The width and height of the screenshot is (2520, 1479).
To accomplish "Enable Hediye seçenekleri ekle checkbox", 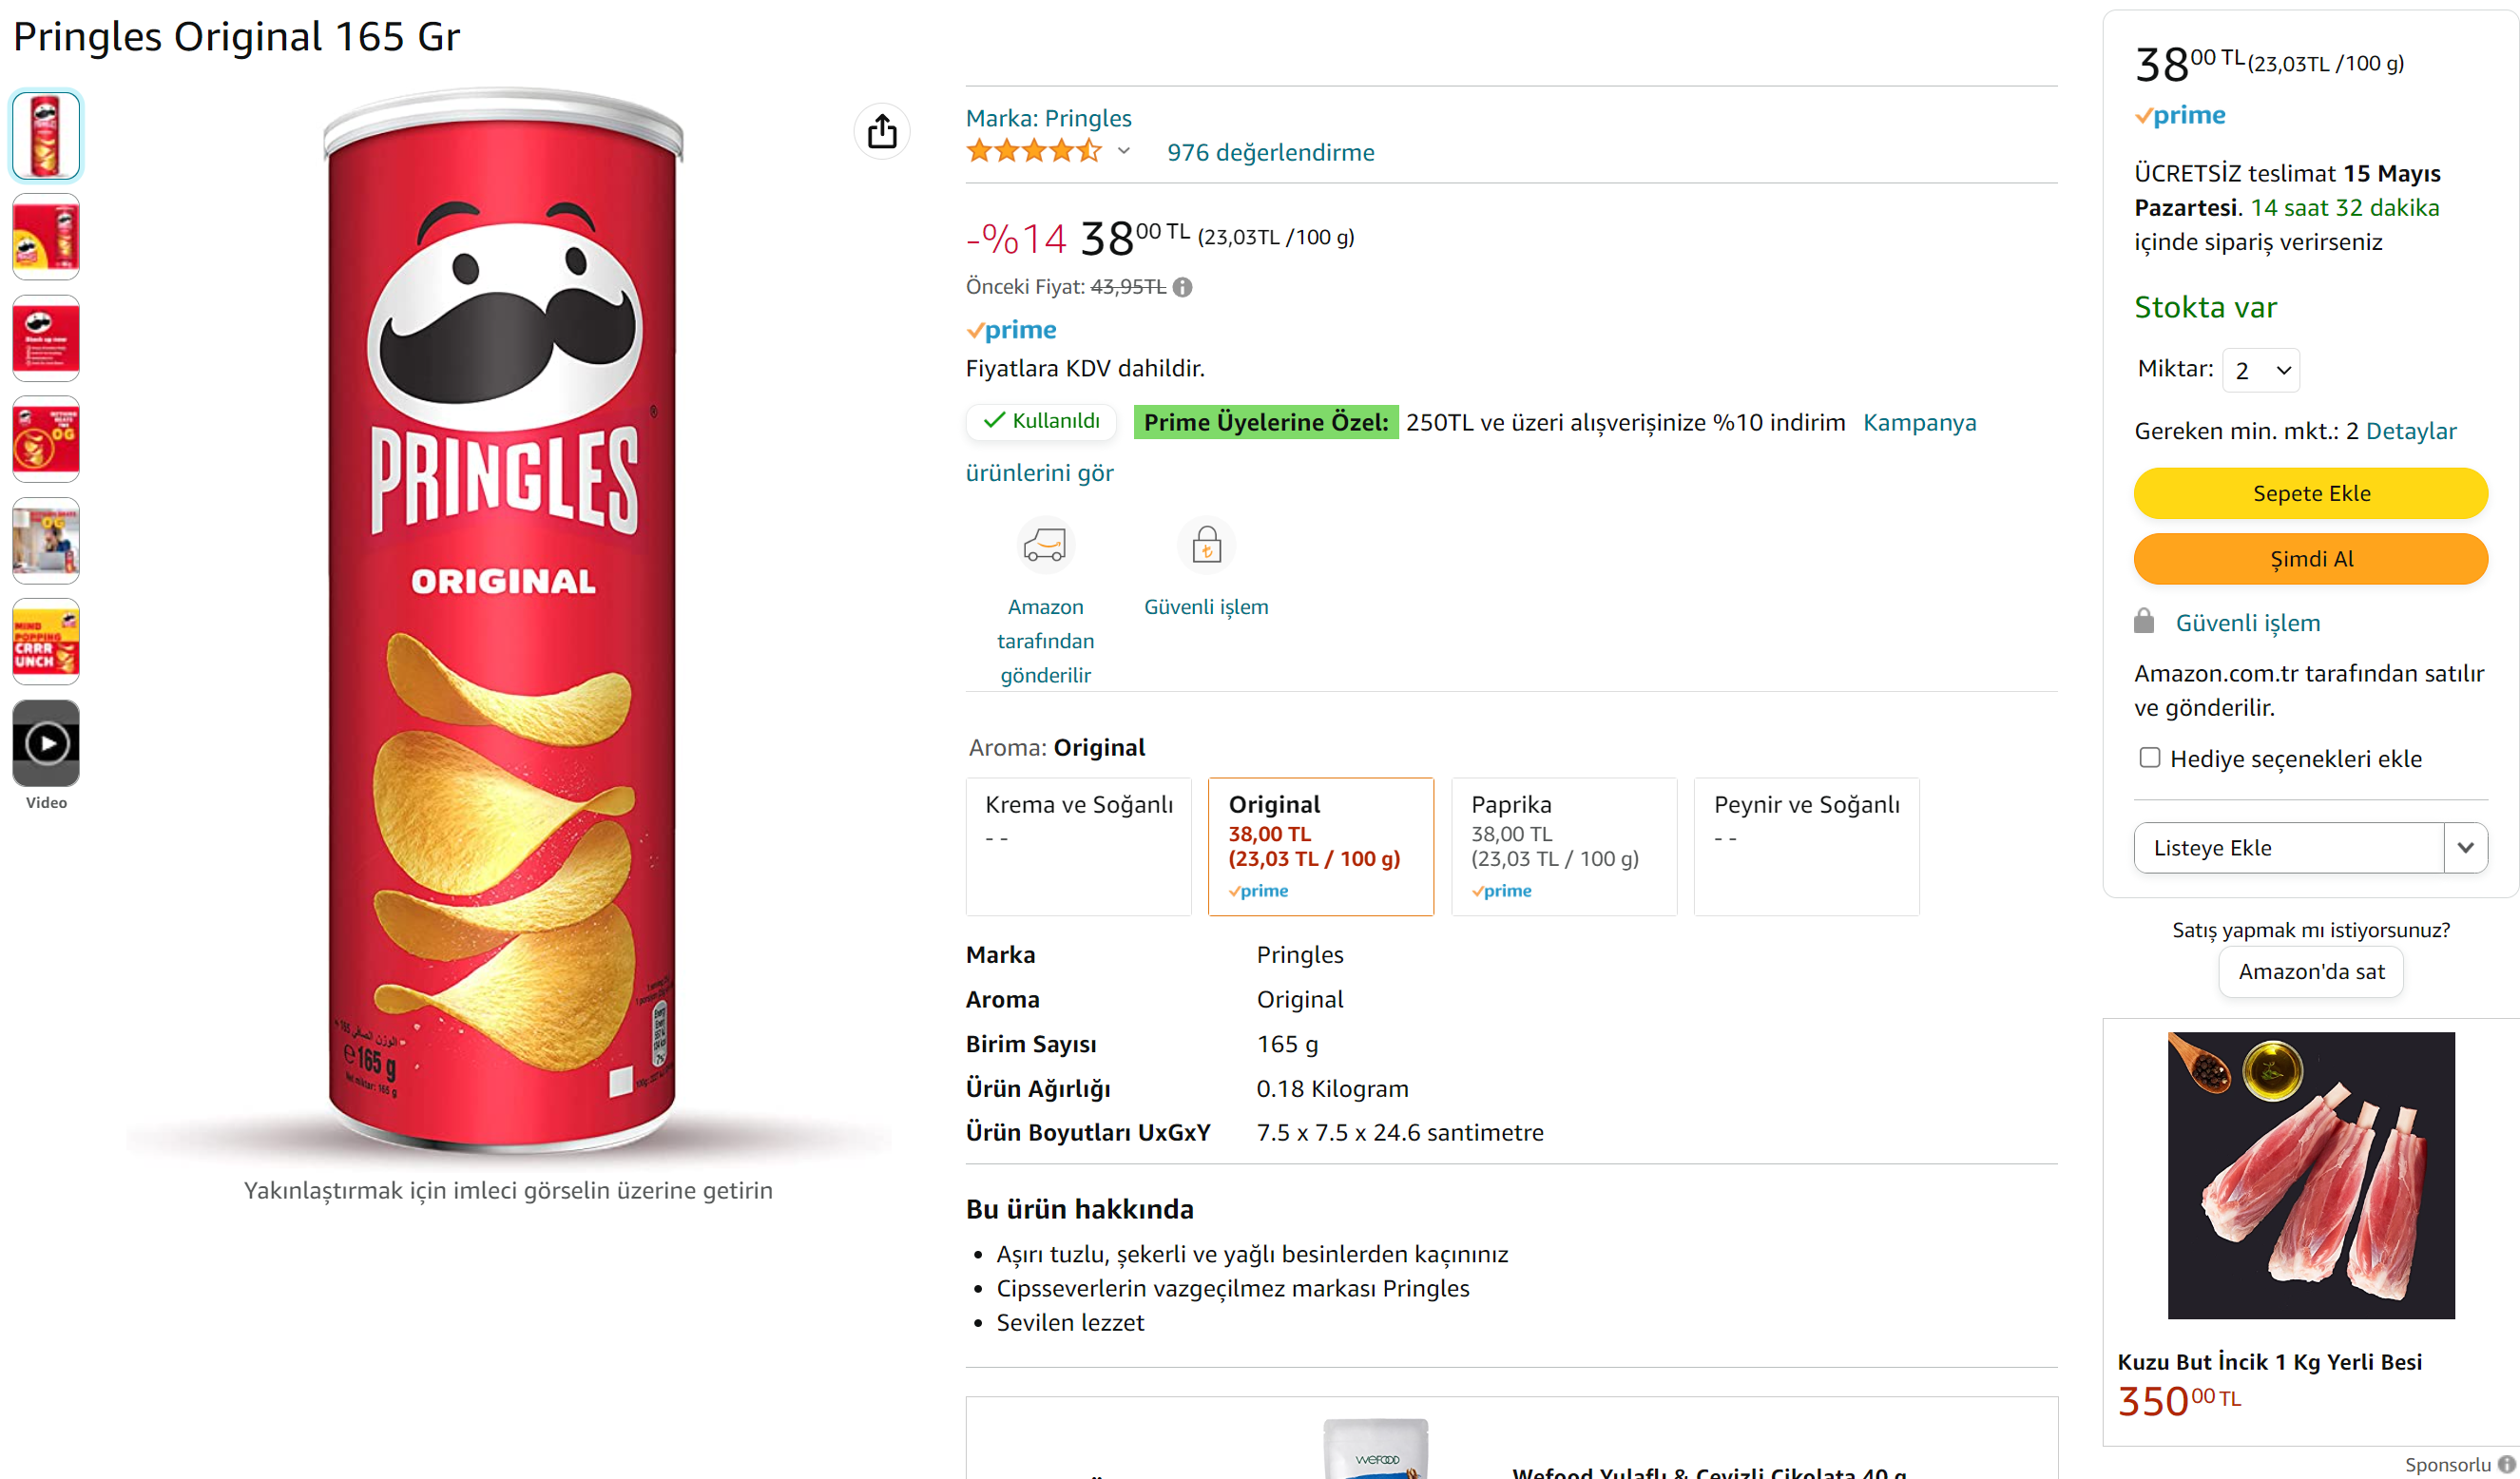I will [x=2149, y=758].
